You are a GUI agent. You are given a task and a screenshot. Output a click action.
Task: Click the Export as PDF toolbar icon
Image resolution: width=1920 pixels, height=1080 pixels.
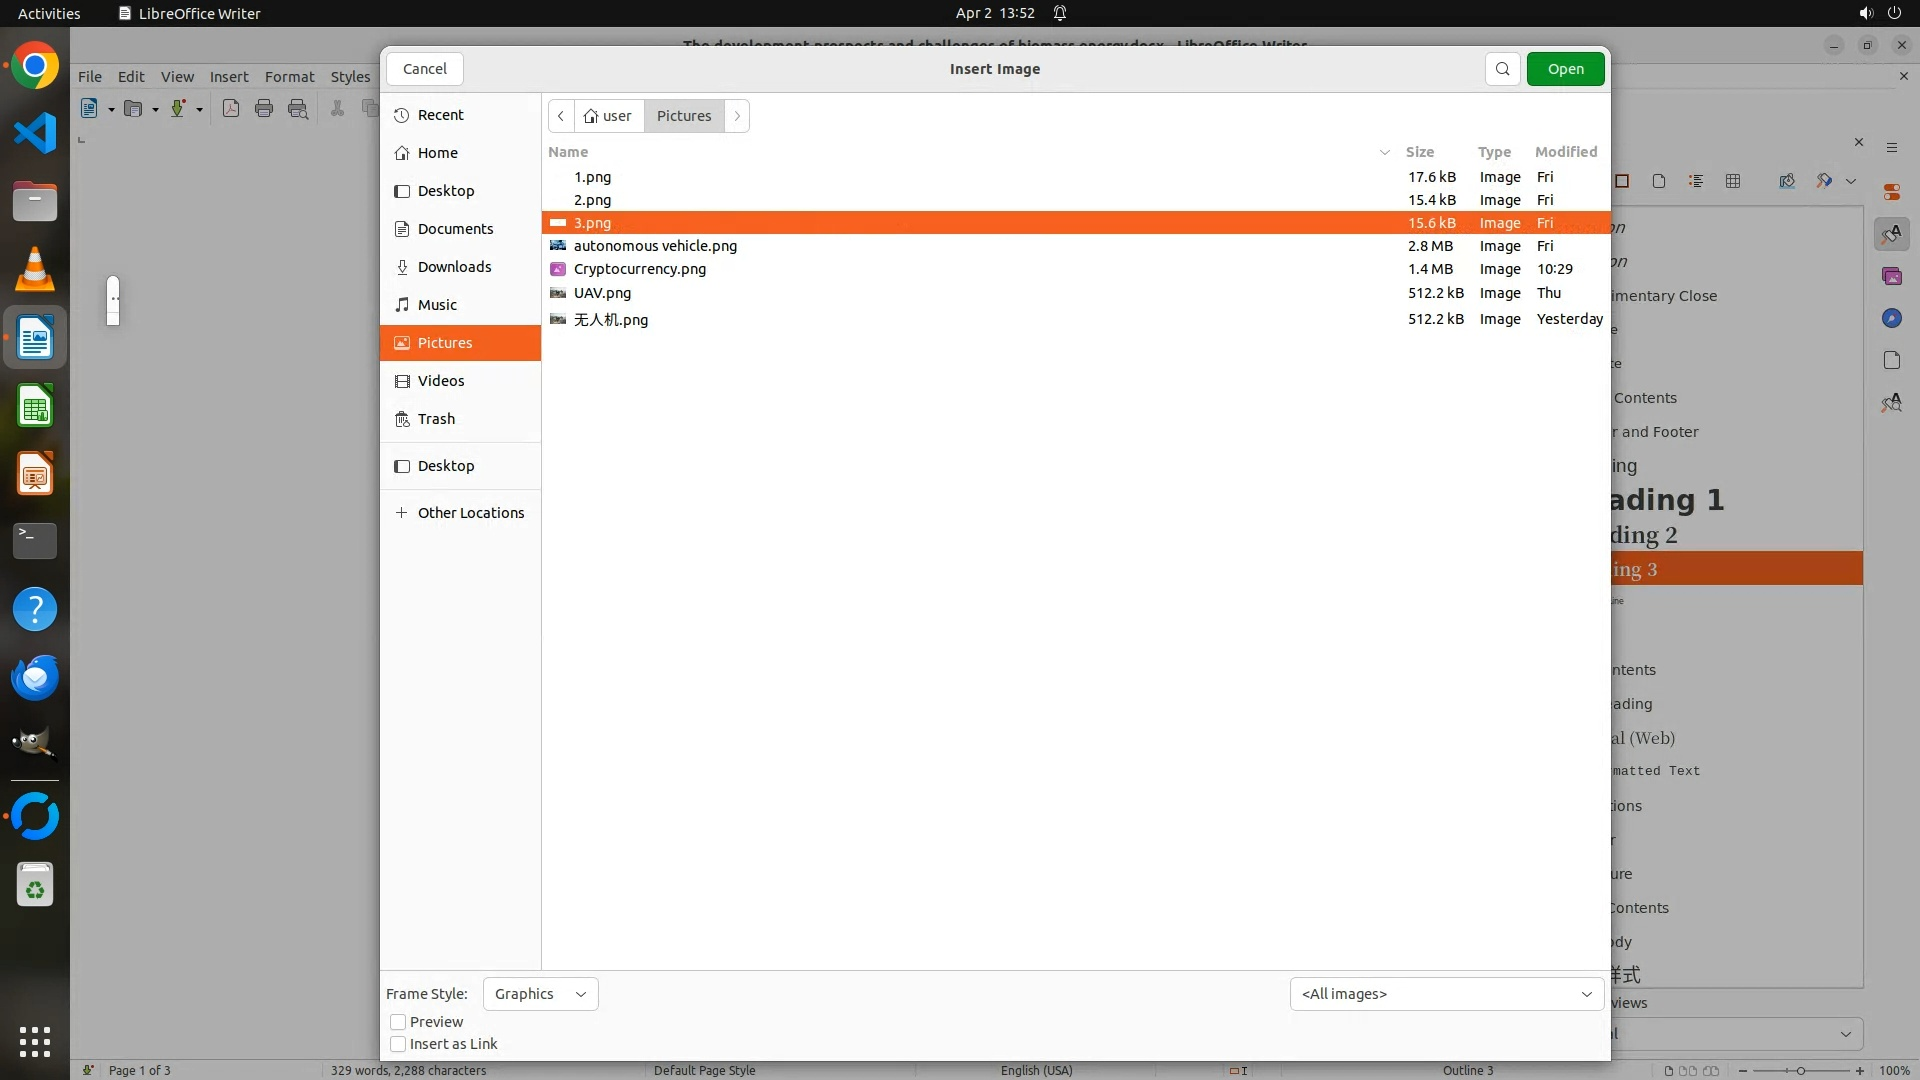tap(231, 109)
